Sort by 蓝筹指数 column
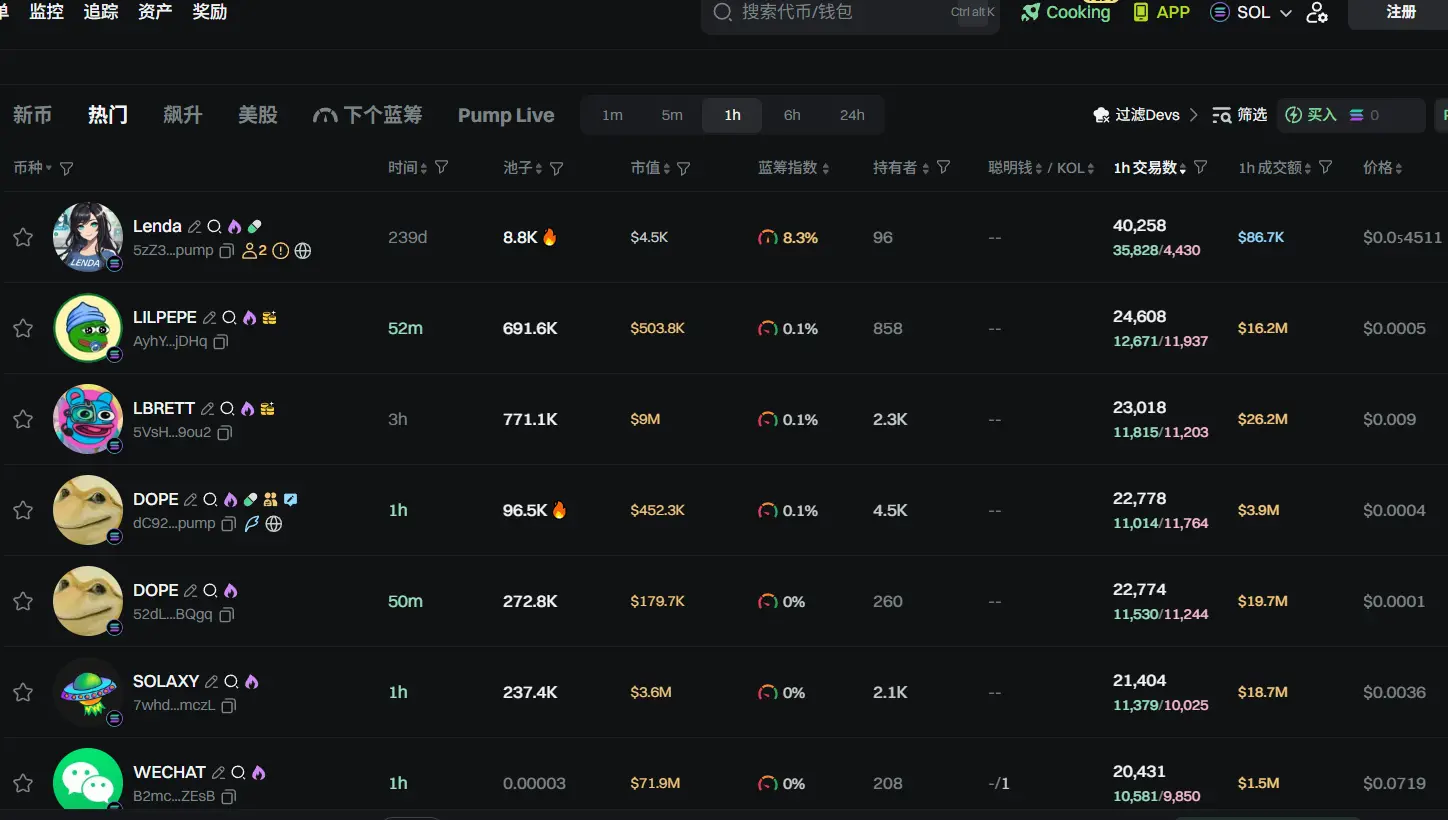The height and width of the screenshot is (820, 1448). point(794,168)
